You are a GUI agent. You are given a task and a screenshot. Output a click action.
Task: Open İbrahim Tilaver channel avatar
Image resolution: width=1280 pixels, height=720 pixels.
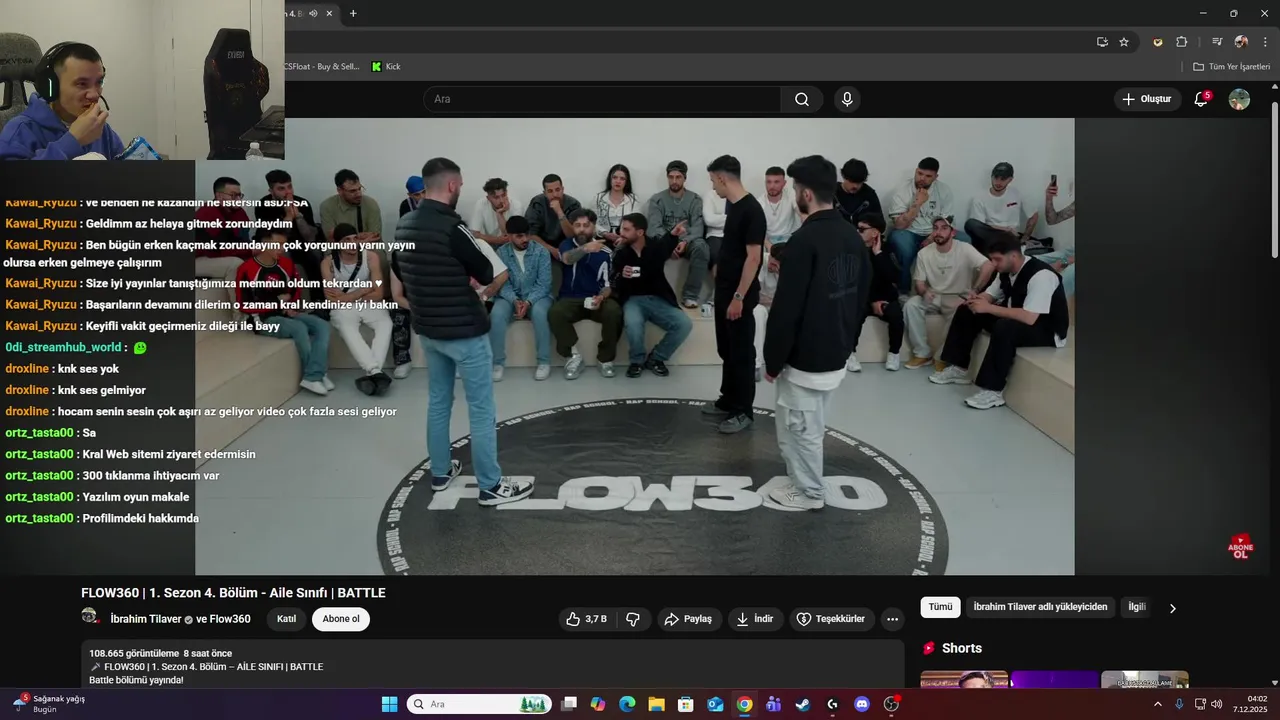90,617
